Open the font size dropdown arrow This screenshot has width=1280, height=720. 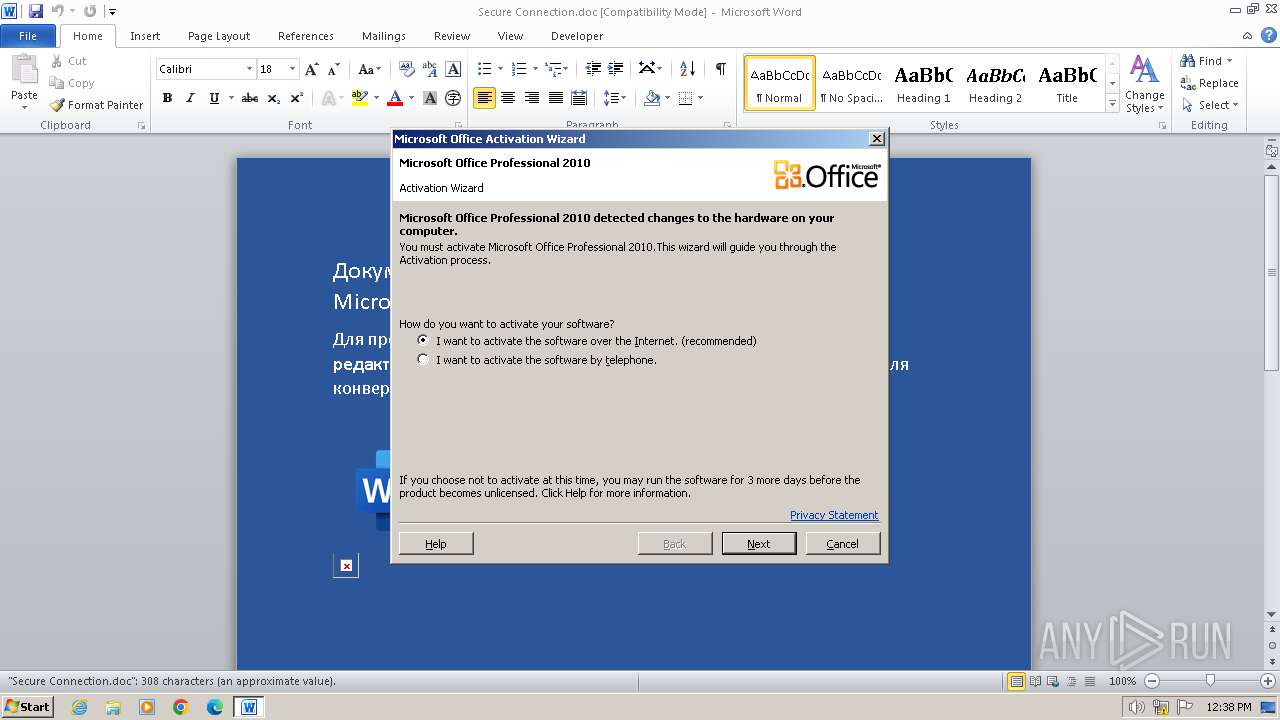292,69
